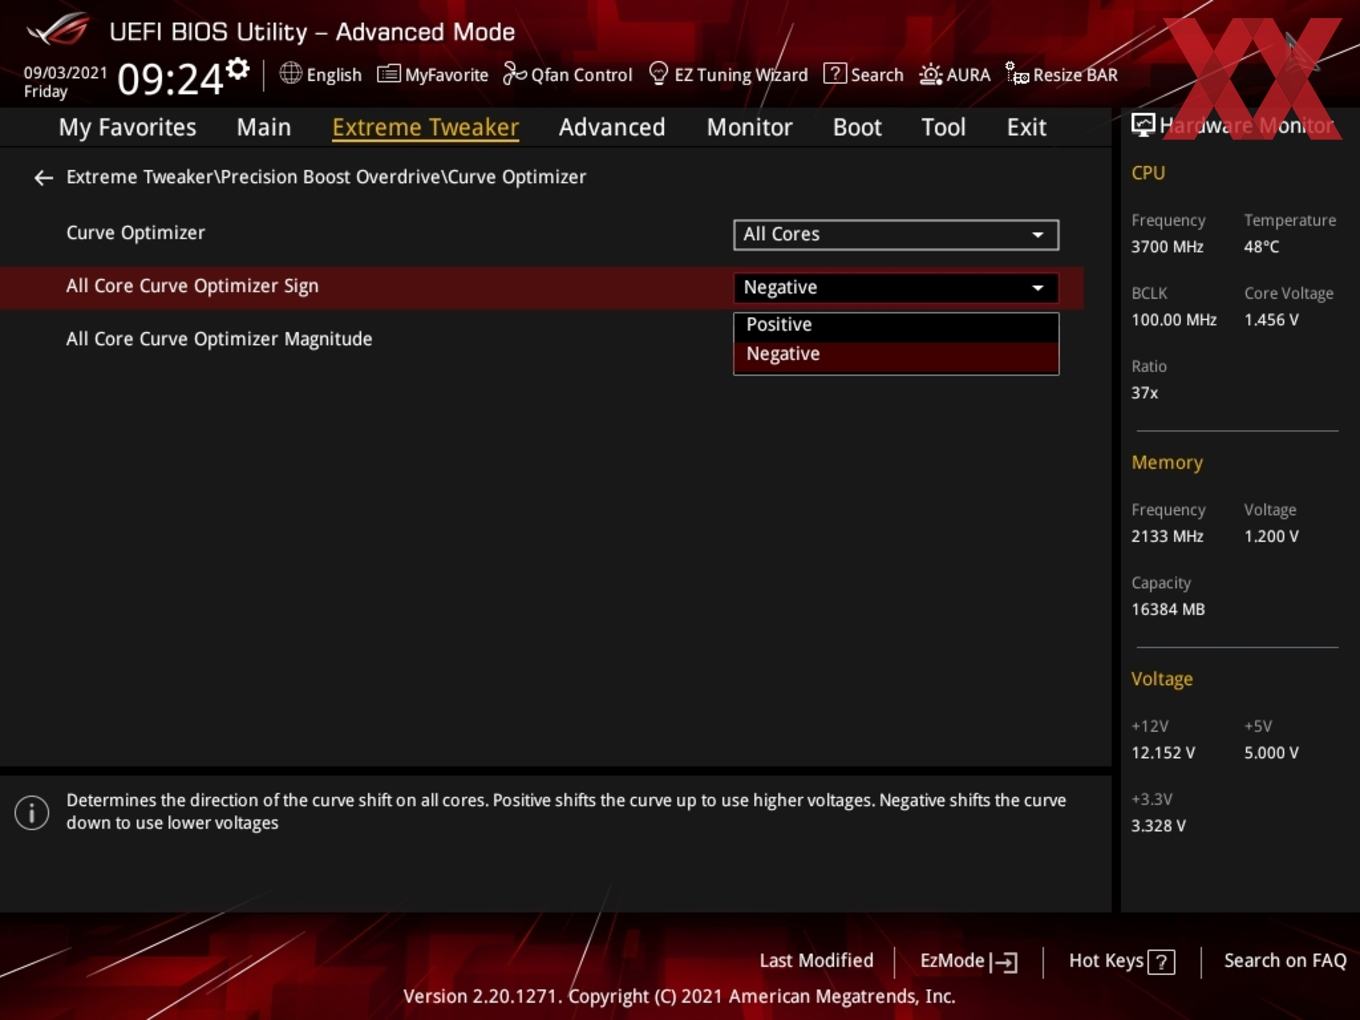Select the Extreme Tweaker tab
Image resolution: width=1360 pixels, height=1020 pixels.
pos(425,127)
